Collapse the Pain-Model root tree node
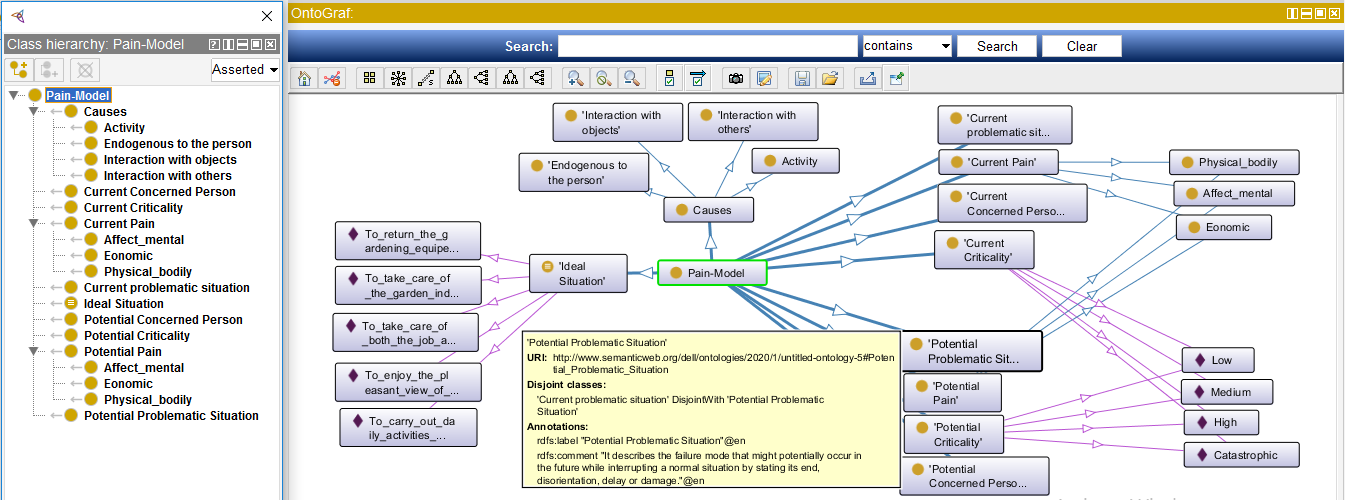The height and width of the screenshot is (500, 1345). [13, 96]
